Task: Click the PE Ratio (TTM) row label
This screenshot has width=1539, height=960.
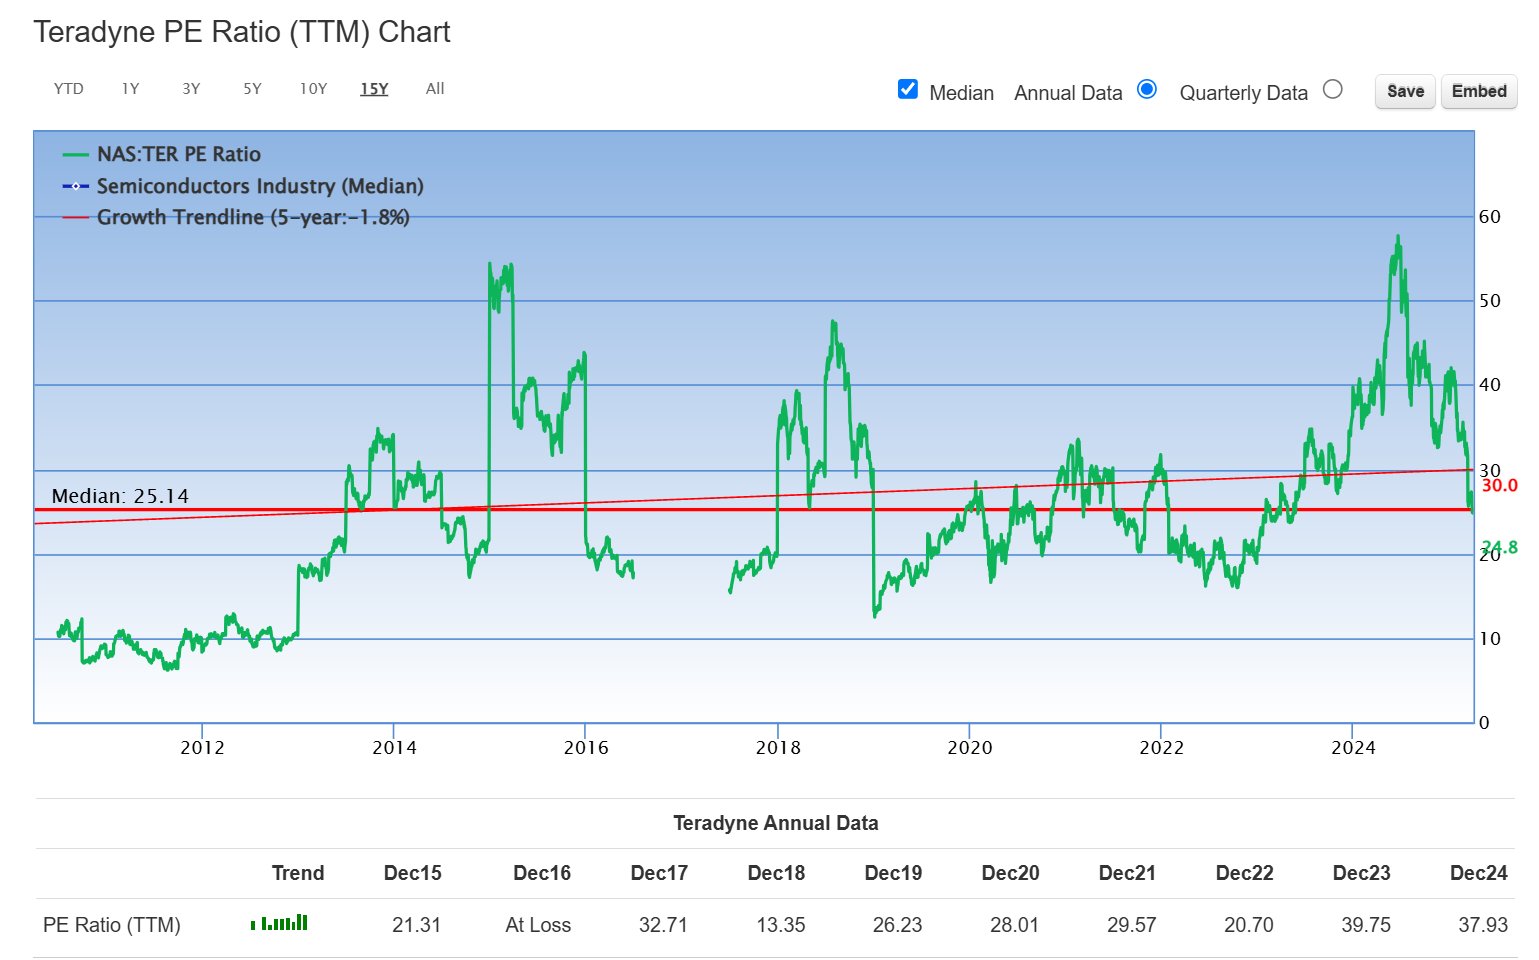Action: point(112,925)
